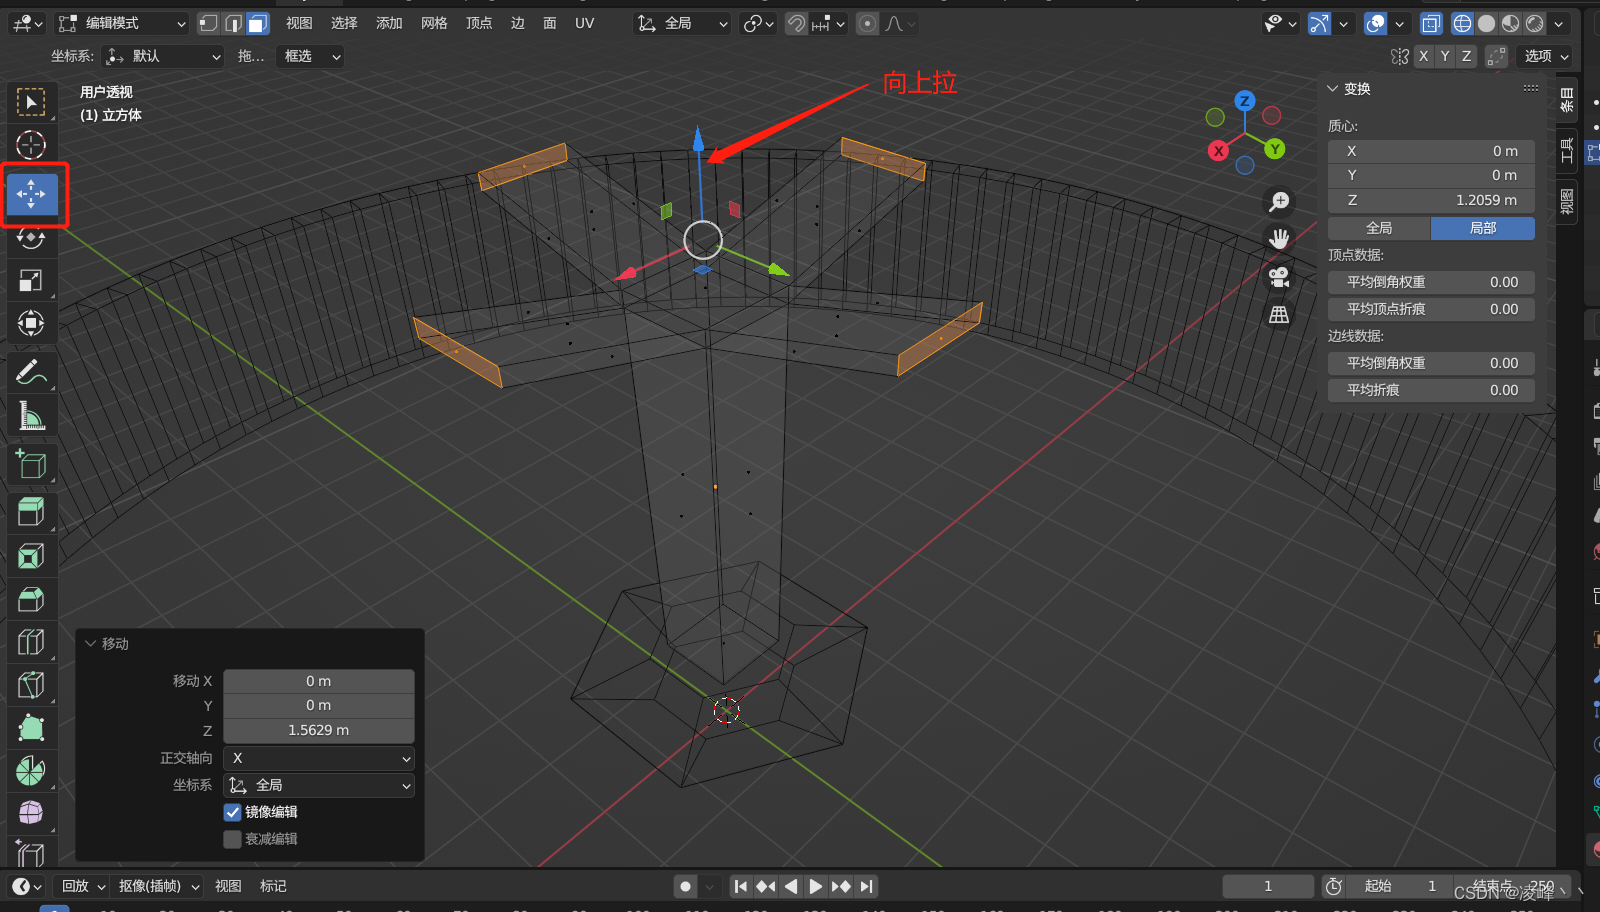Open the shading options dropdown arrow

tap(1559, 23)
